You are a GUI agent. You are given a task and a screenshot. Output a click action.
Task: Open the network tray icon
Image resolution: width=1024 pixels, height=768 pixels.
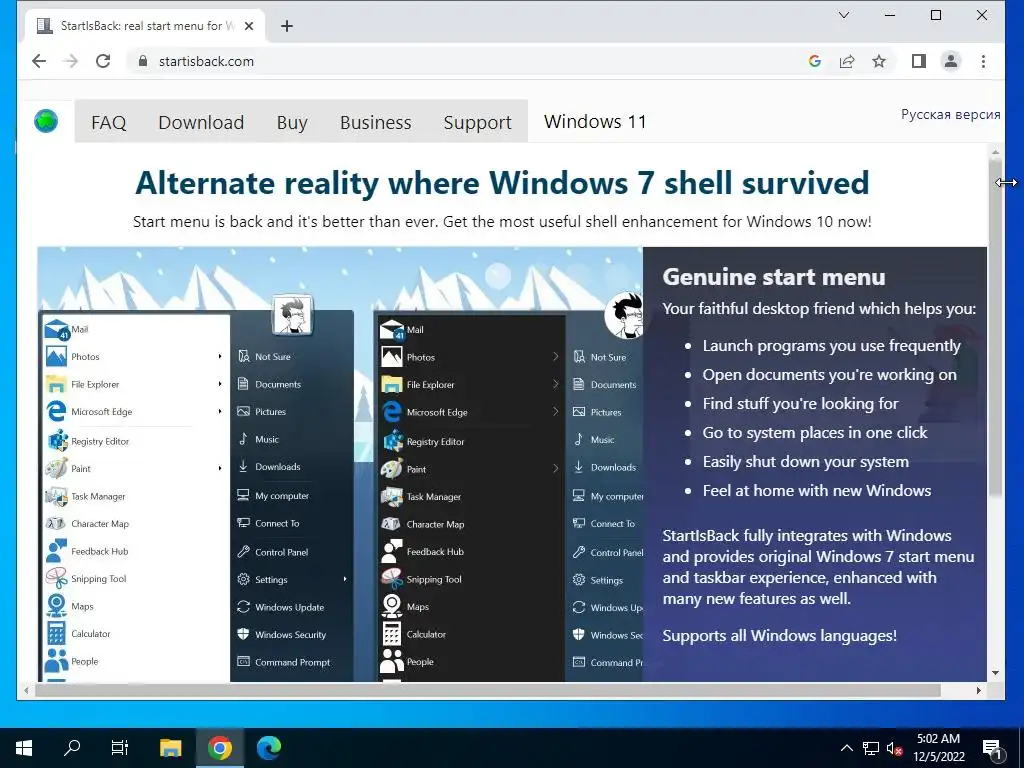871,748
